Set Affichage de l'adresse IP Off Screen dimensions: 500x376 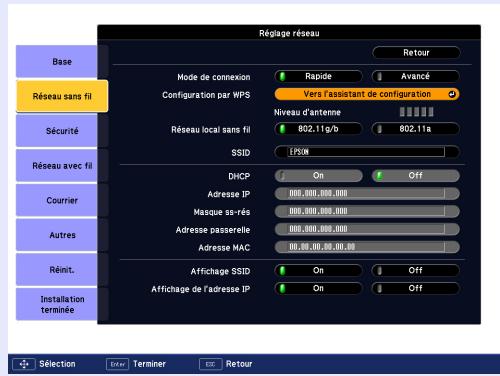click(416, 289)
